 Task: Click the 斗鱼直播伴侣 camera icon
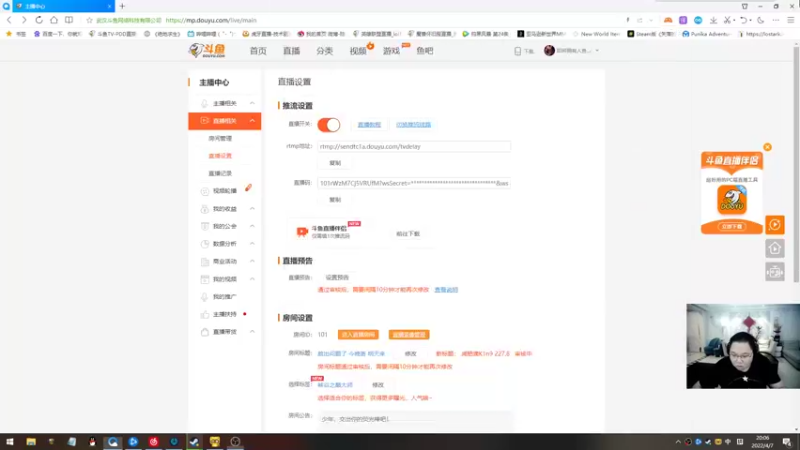[x=302, y=232]
